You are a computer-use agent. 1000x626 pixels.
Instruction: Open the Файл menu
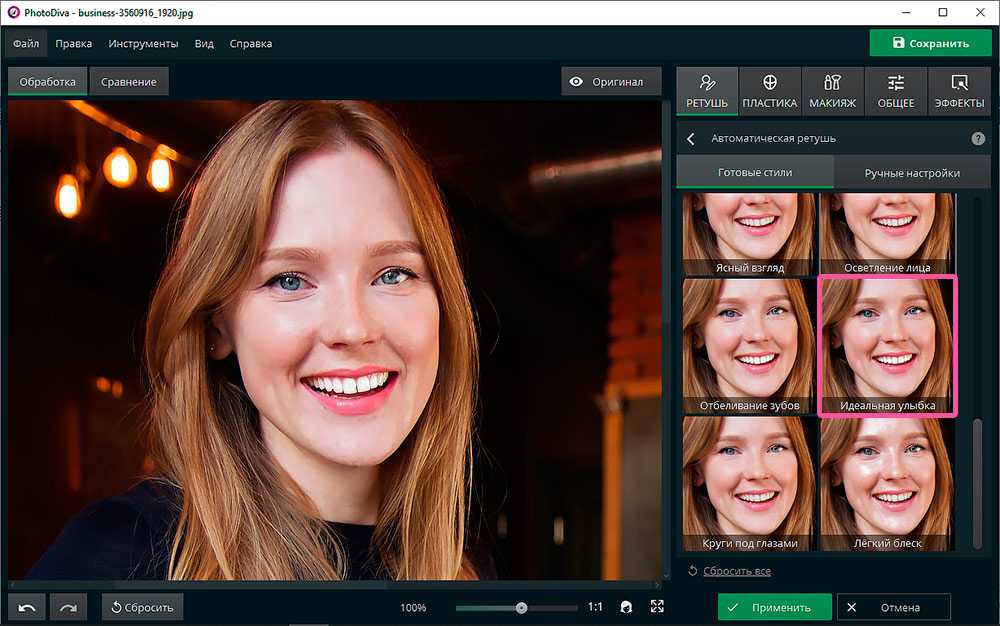[26, 44]
